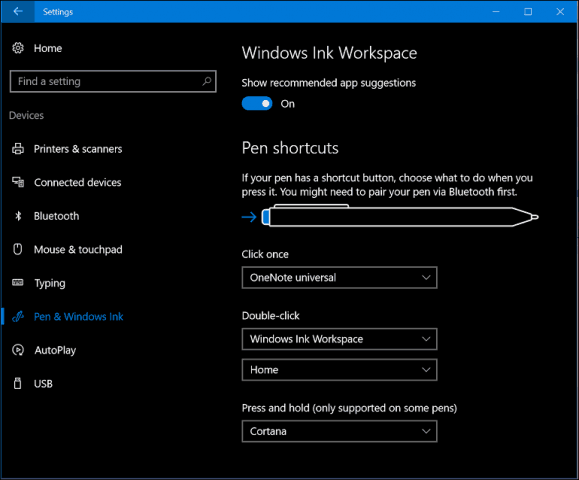579x480 pixels.
Task: Turn off recommended app suggestions toggle
Action: 257,104
